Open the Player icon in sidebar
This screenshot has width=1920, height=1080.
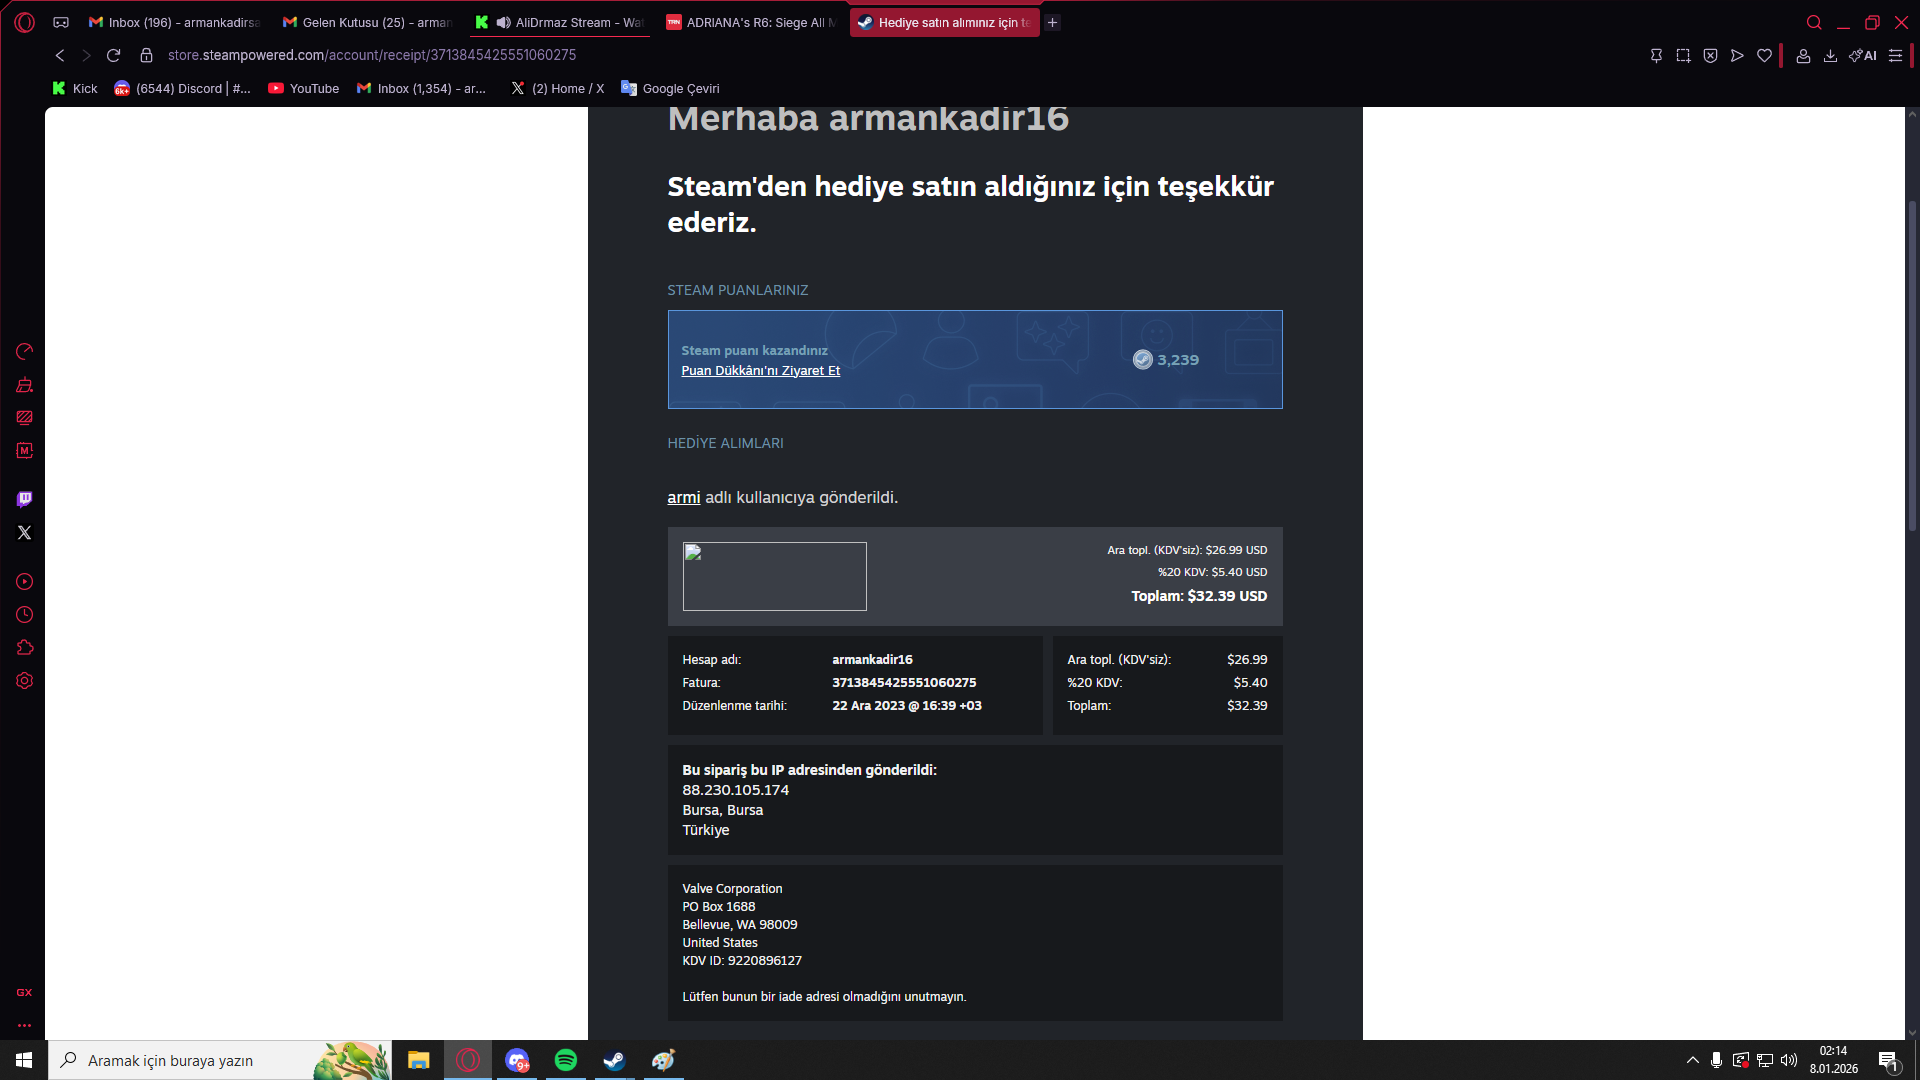(25, 582)
